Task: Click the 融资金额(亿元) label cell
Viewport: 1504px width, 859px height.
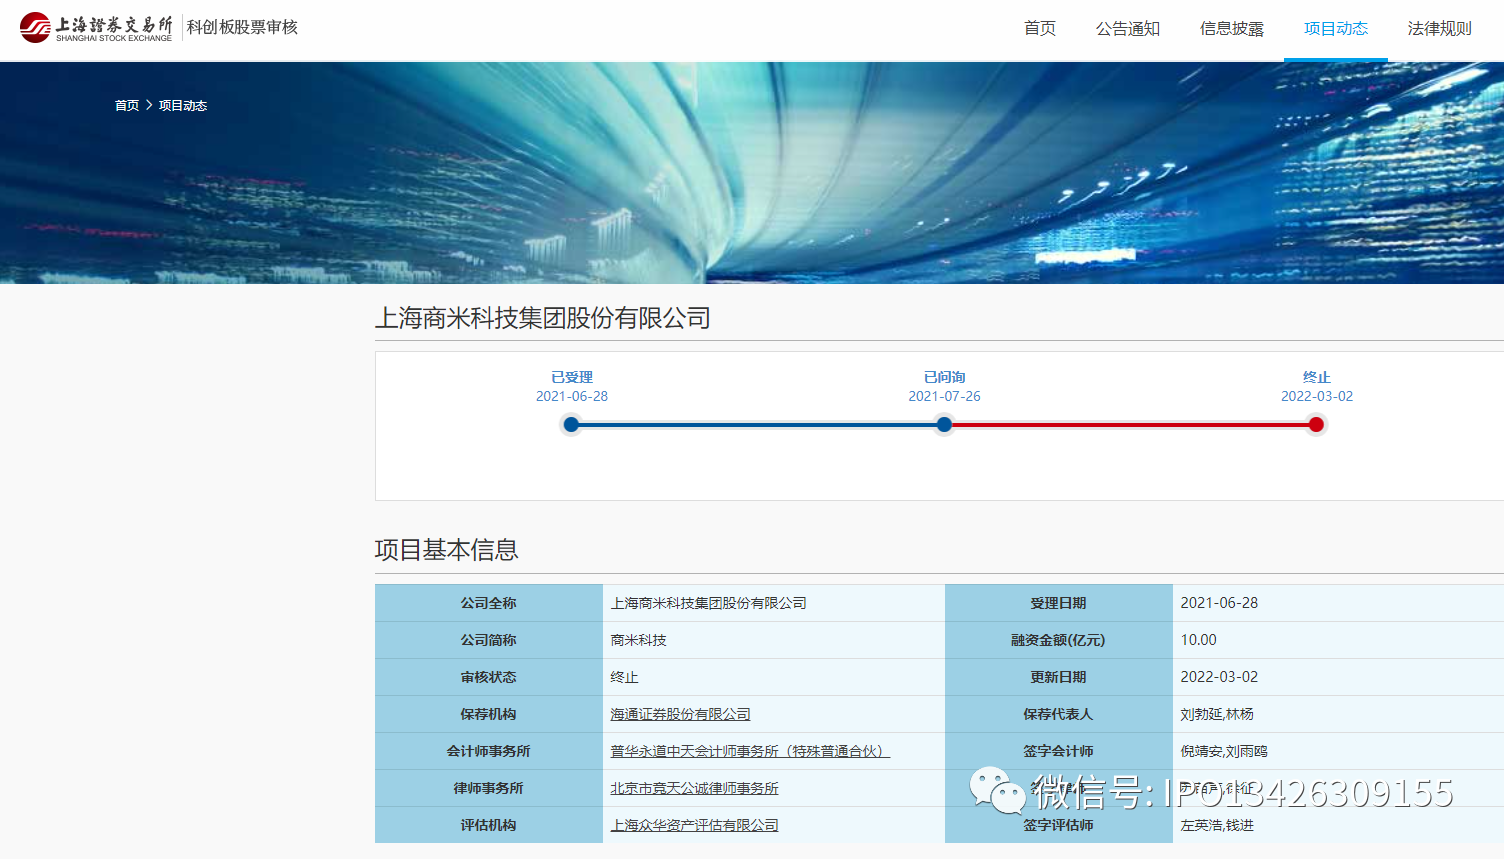Action: pos(1058,640)
